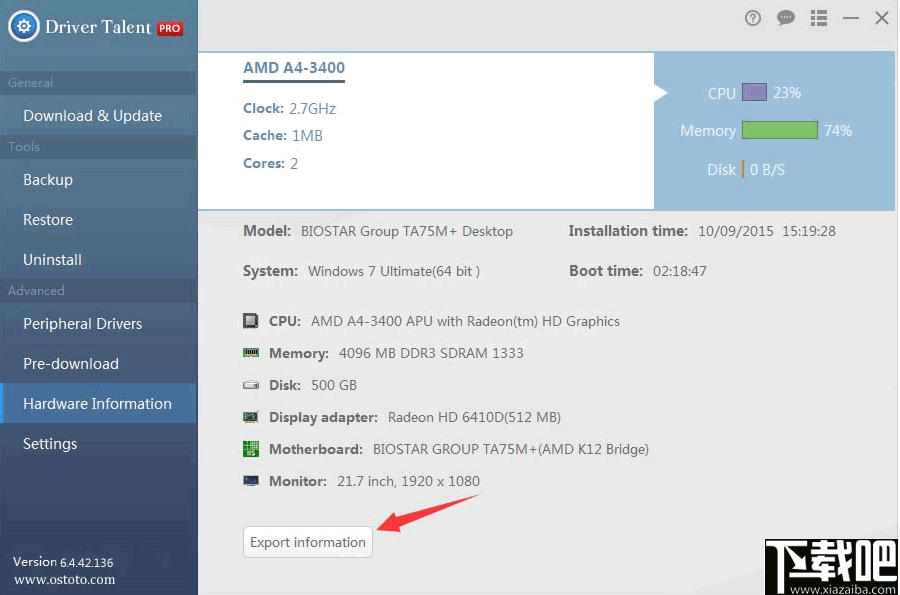The width and height of the screenshot is (900, 595).
Task: Click the Export information button
Action: (307, 542)
